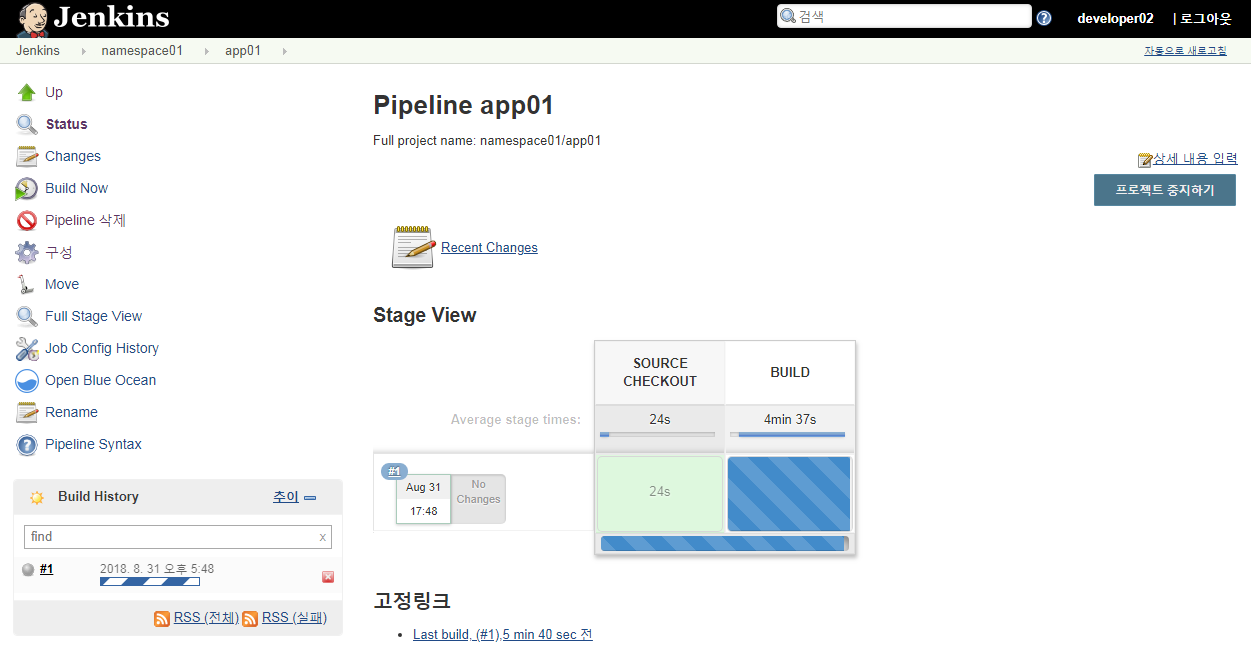Click the 구성 gear icon
Screen dimensions: 1251x650
point(27,253)
